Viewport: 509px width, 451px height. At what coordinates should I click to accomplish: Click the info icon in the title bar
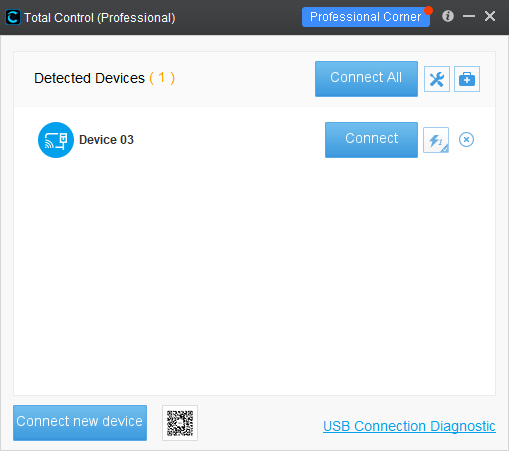(448, 16)
